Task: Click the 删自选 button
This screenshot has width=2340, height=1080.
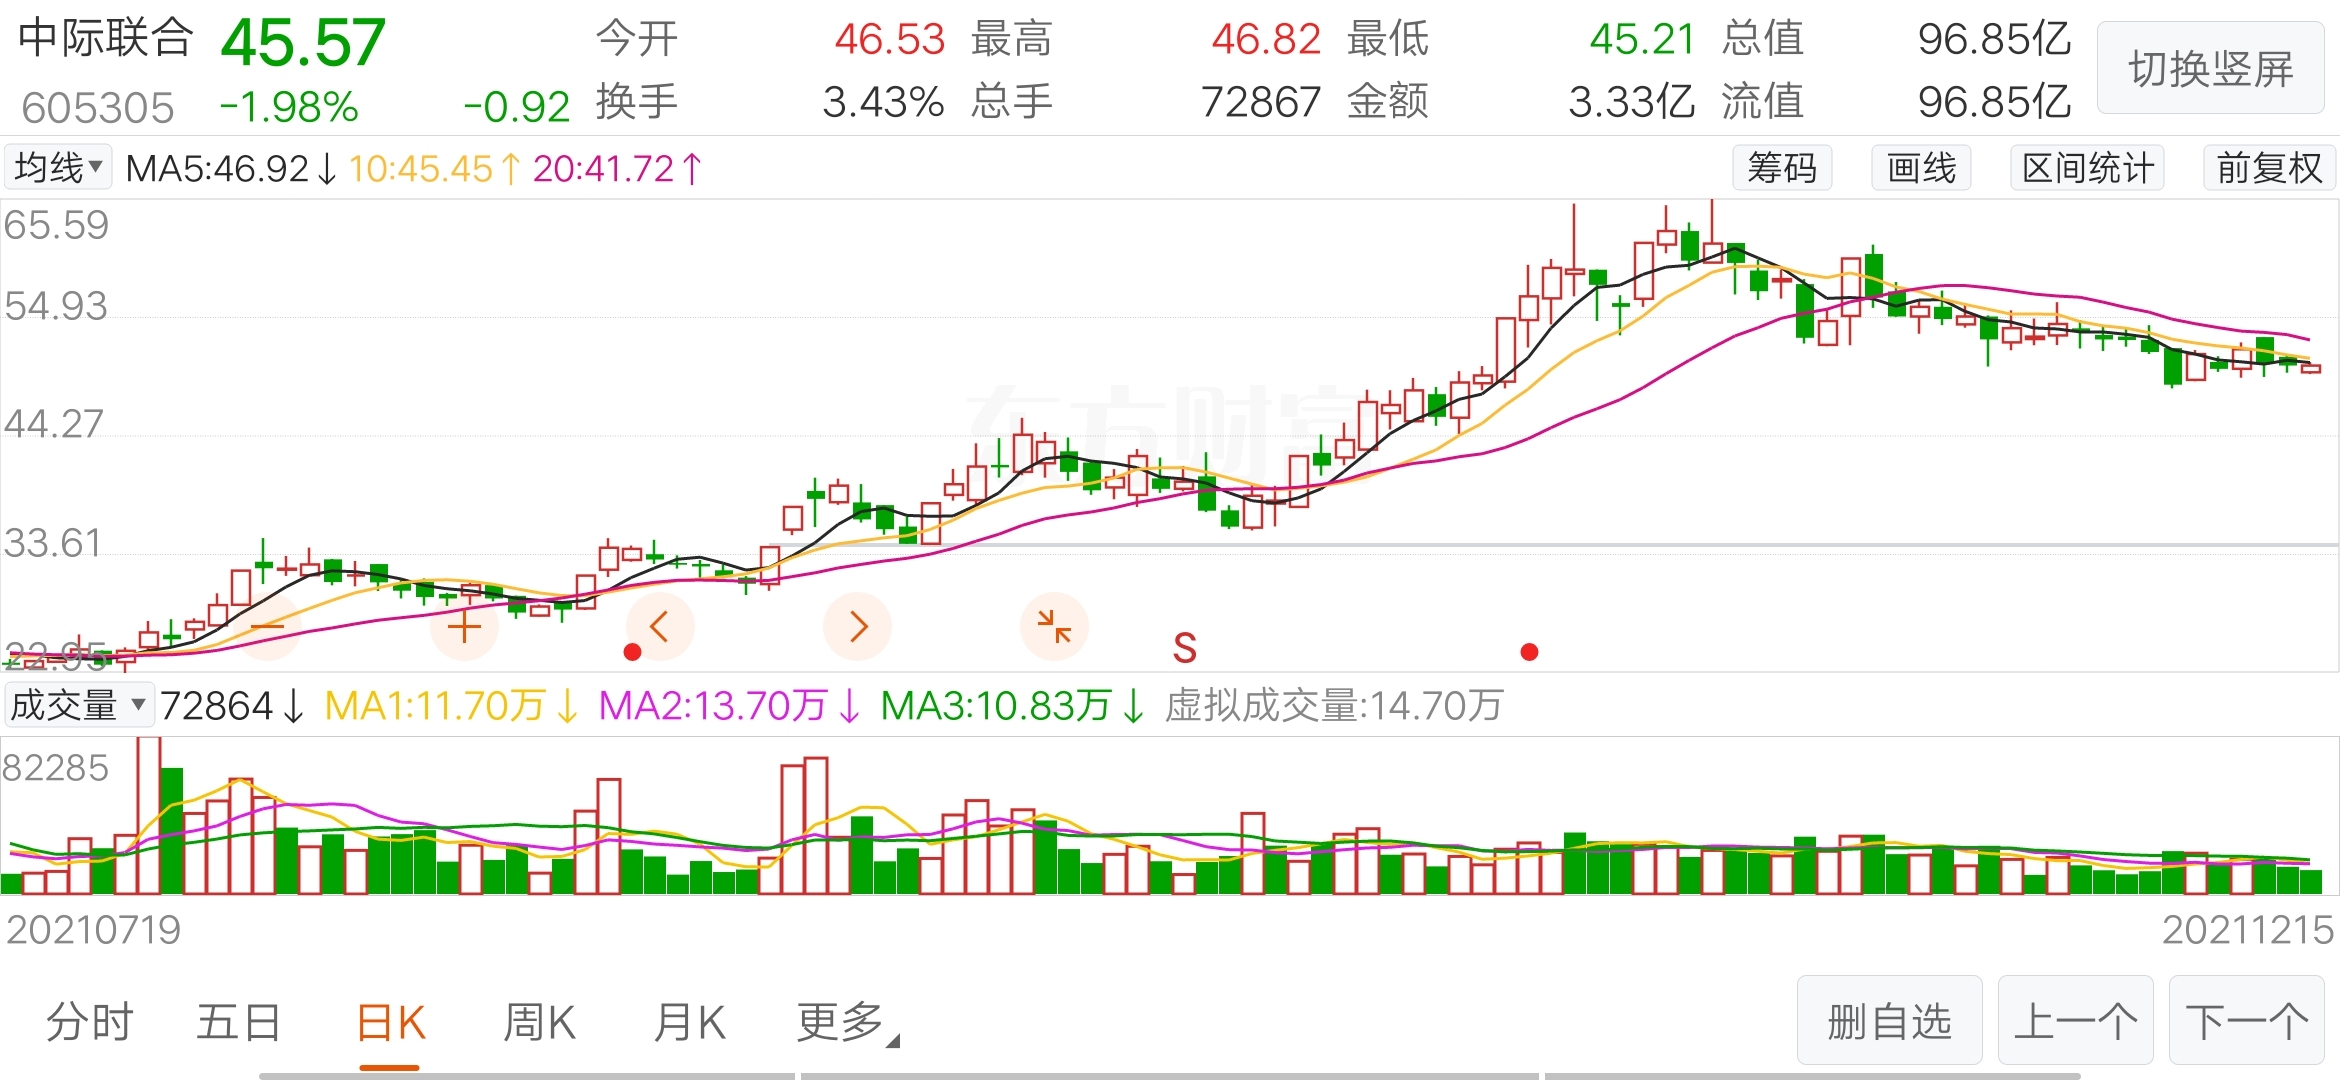Action: [x=1889, y=1021]
